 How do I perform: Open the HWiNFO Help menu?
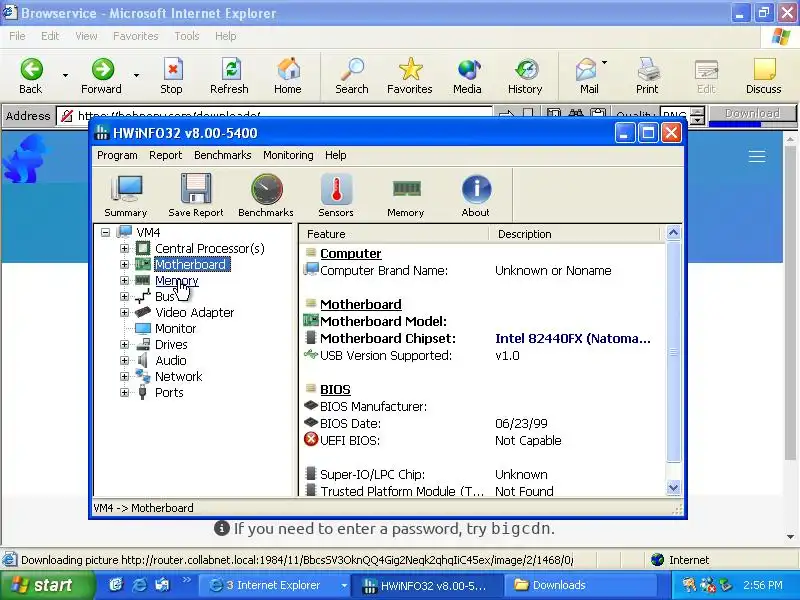point(336,155)
